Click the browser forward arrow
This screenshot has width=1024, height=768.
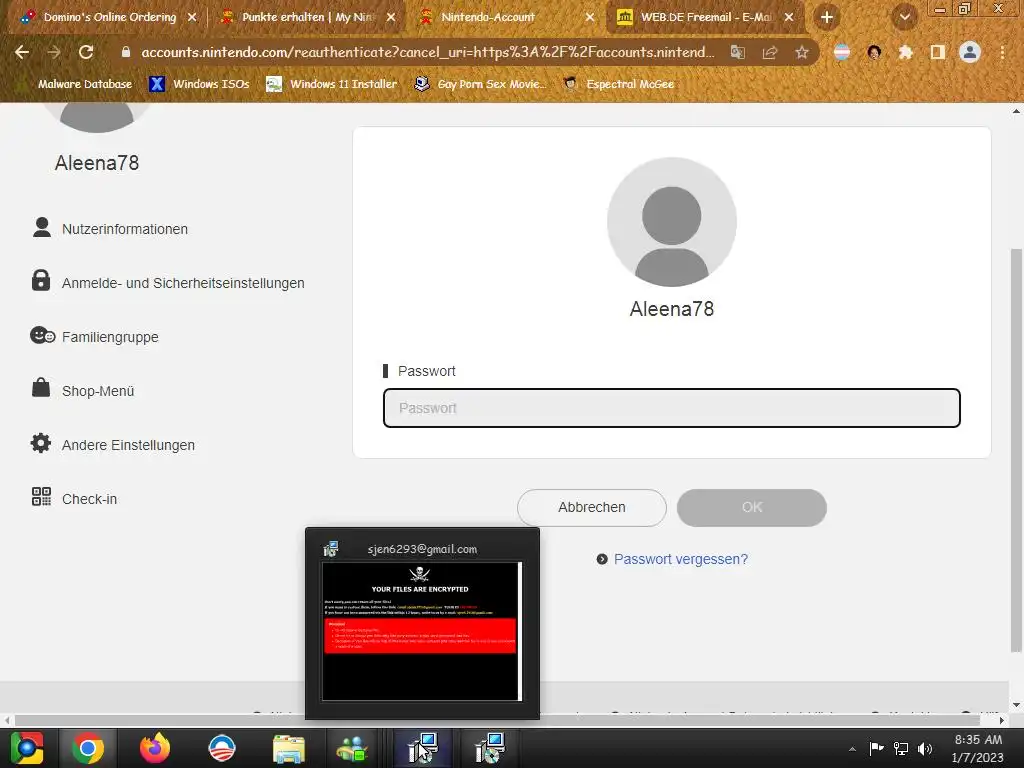[x=54, y=52]
